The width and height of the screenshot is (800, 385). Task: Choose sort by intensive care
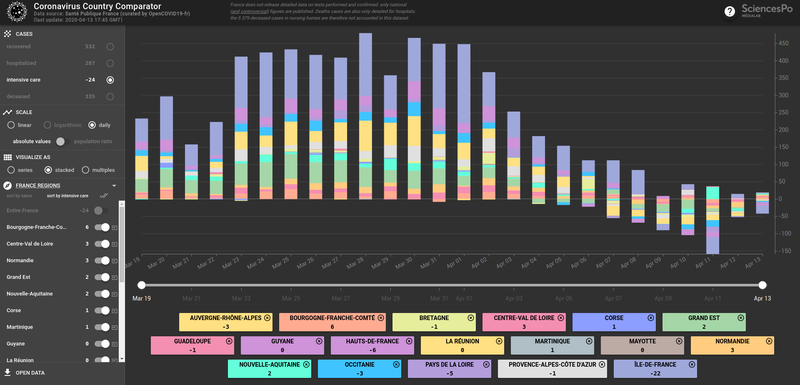point(67,195)
